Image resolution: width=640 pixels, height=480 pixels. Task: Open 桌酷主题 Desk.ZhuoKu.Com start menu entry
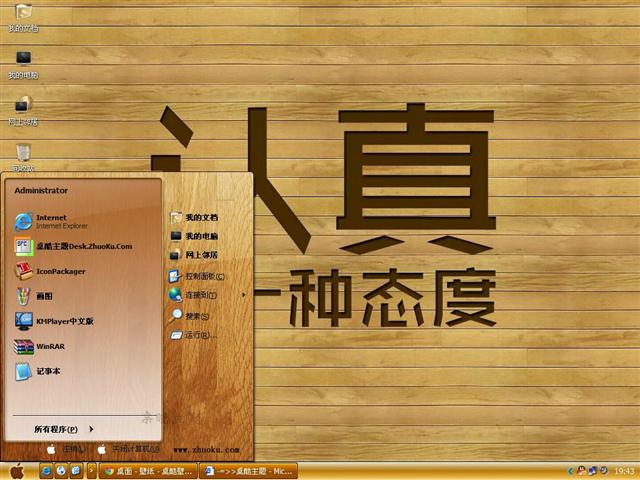pos(84,247)
